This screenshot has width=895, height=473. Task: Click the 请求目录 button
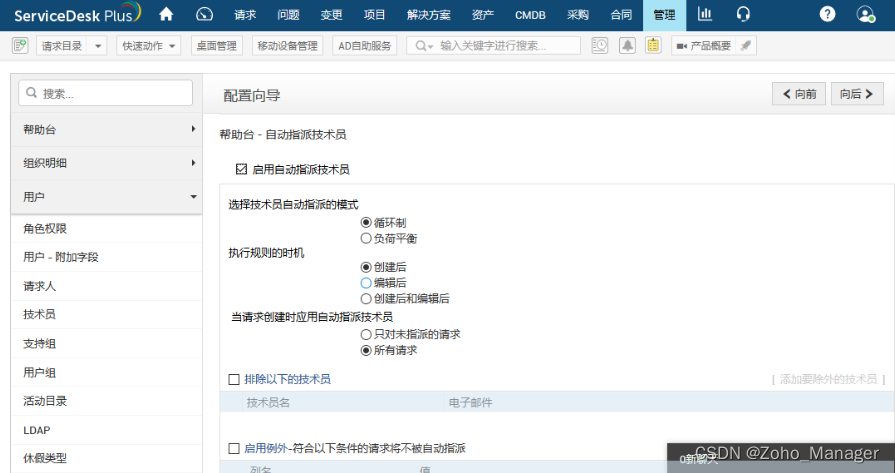(62, 46)
